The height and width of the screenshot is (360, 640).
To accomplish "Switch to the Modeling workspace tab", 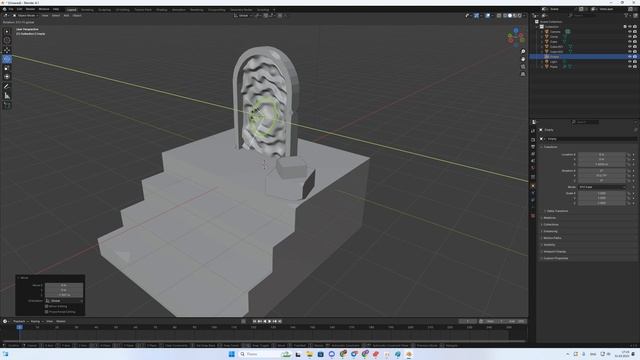I will click(87, 9).
